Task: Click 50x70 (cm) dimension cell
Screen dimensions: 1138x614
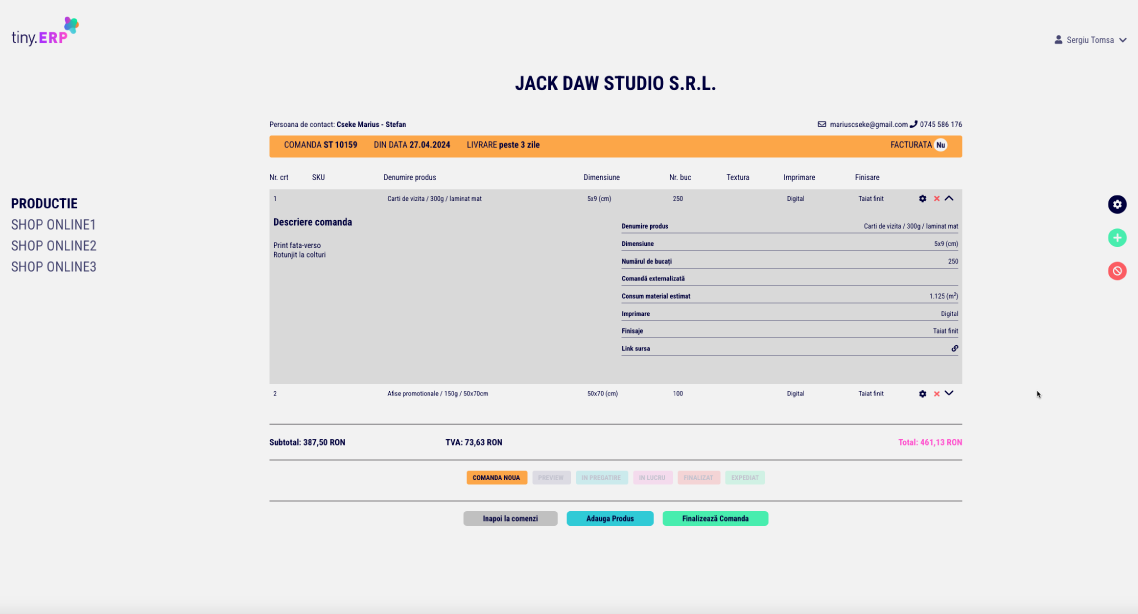Action: (602, 394)
